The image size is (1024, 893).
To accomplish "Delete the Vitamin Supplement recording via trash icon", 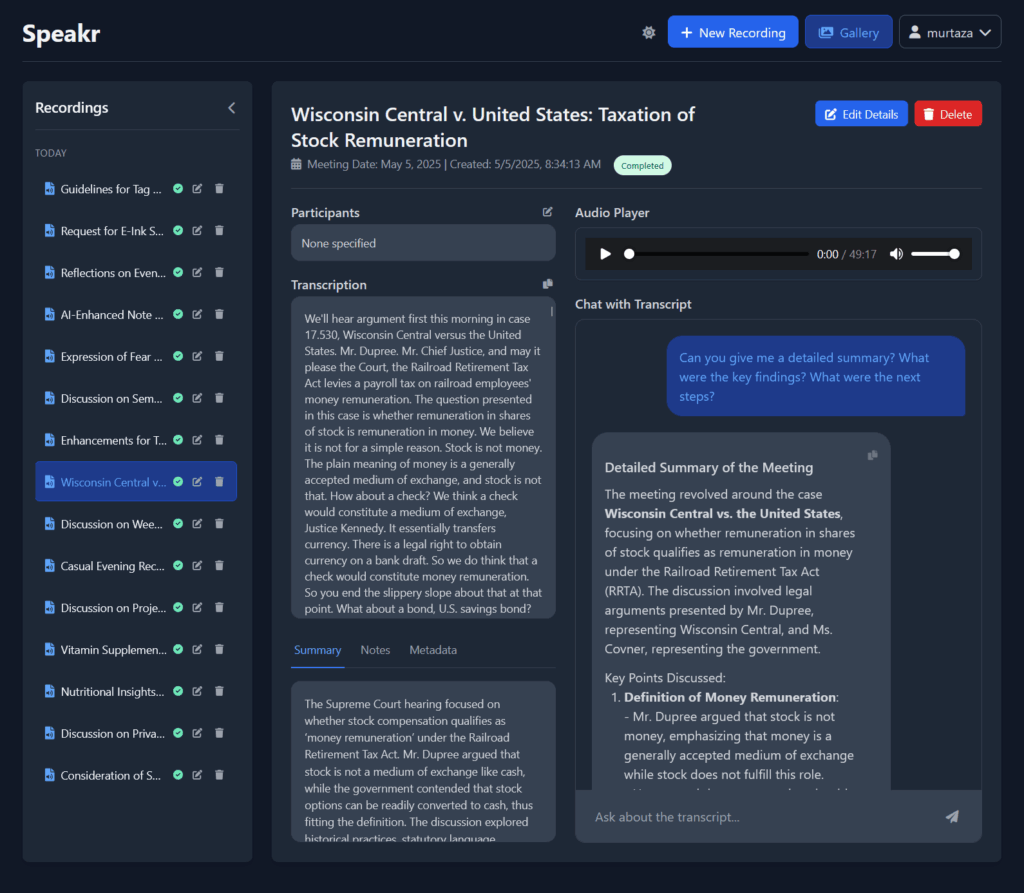I will pos(219,650).
